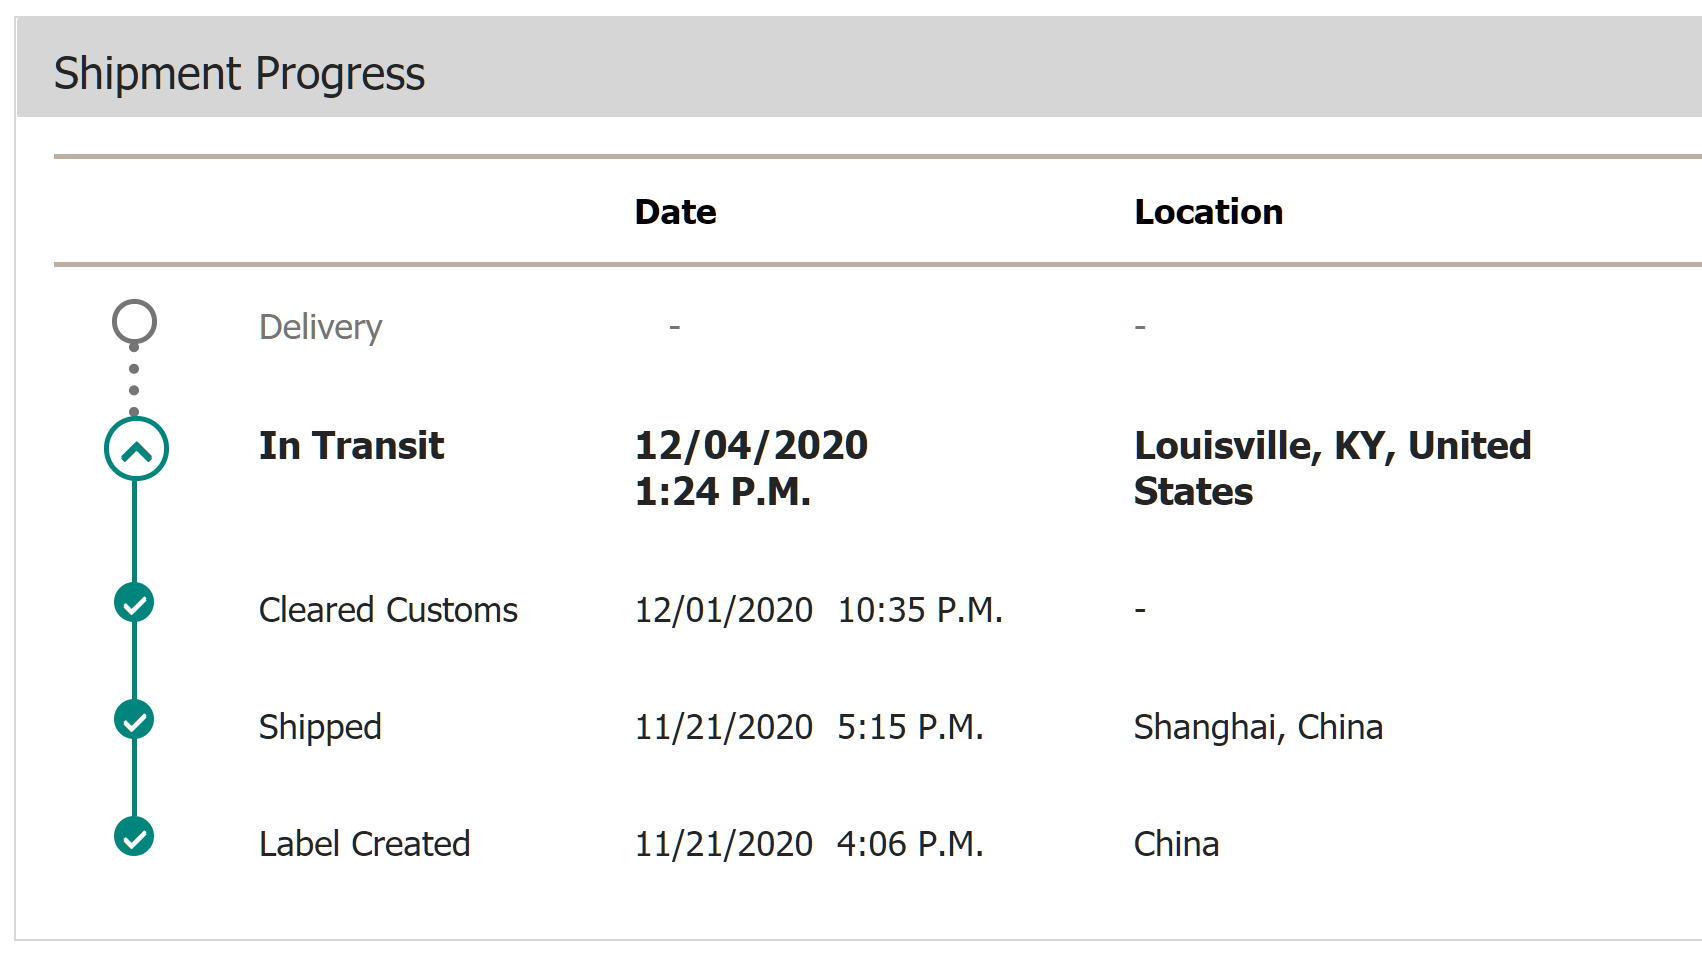Click the Shipped green checkmark icon
This screenshot has height=966, width=1702.
pyautogui.click(x=134, y=720)
